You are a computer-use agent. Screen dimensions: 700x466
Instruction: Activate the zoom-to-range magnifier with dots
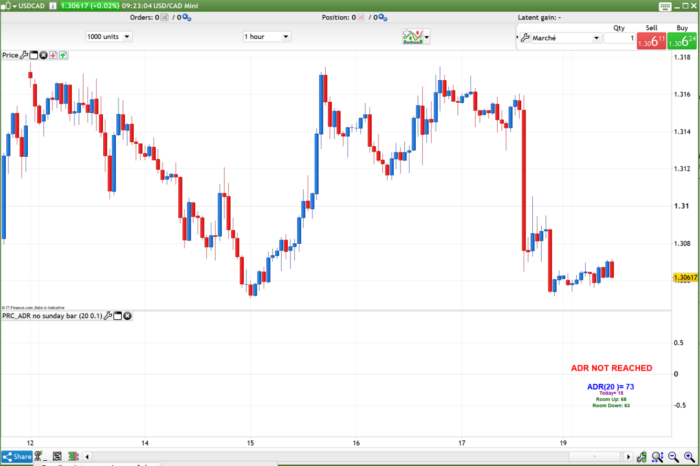pyautogui.click(x=657, y=457)
